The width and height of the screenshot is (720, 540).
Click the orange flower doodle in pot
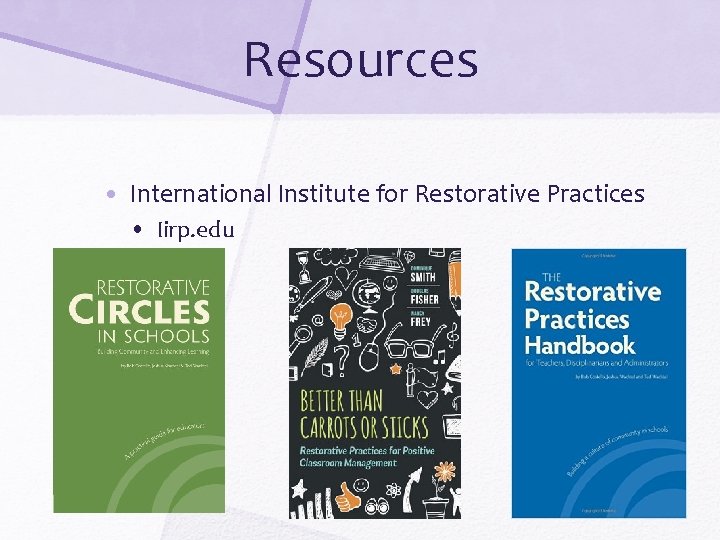click(x=444, y=474)
